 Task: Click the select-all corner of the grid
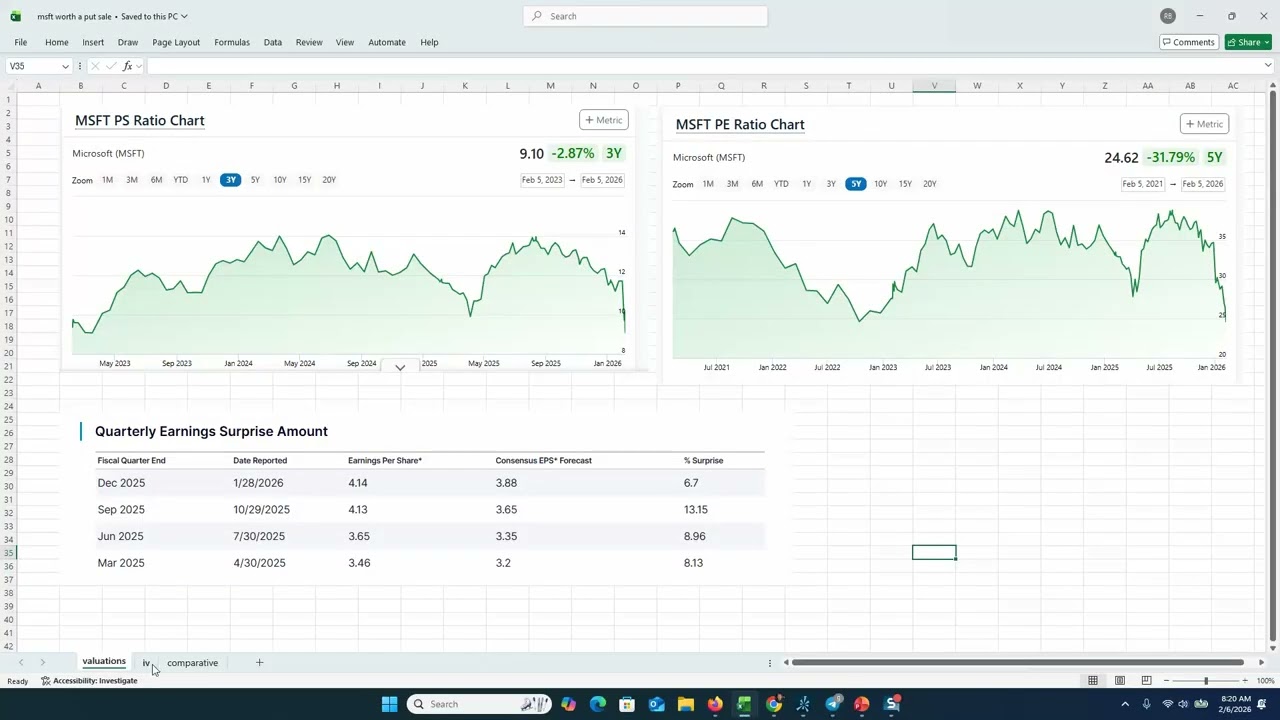pos(9,85)
